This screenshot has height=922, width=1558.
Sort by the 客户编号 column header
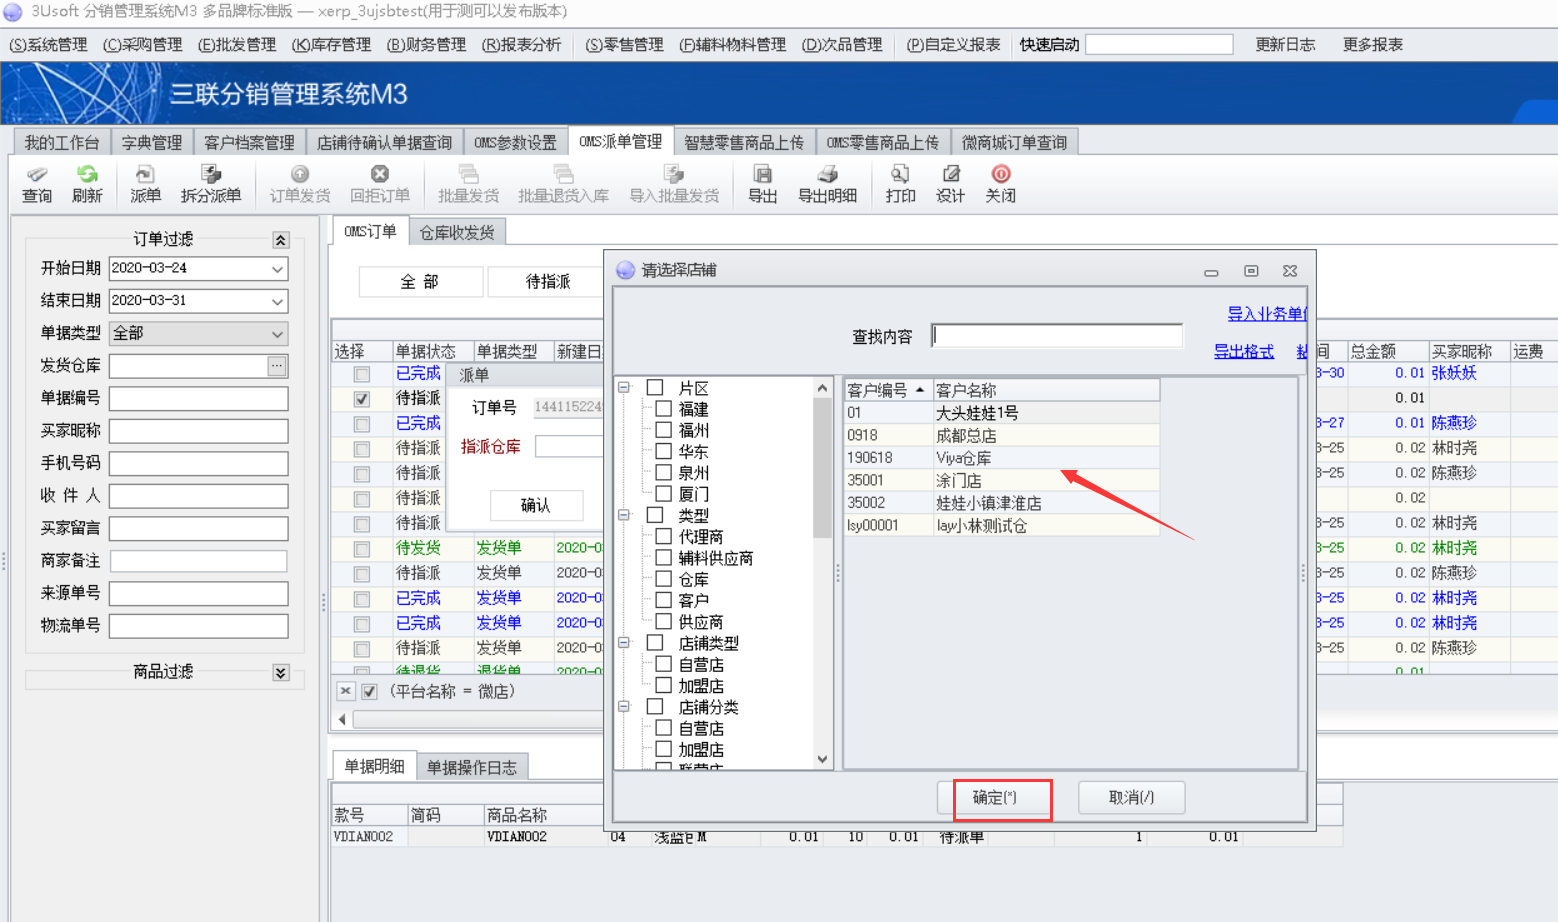click(888, 390)
